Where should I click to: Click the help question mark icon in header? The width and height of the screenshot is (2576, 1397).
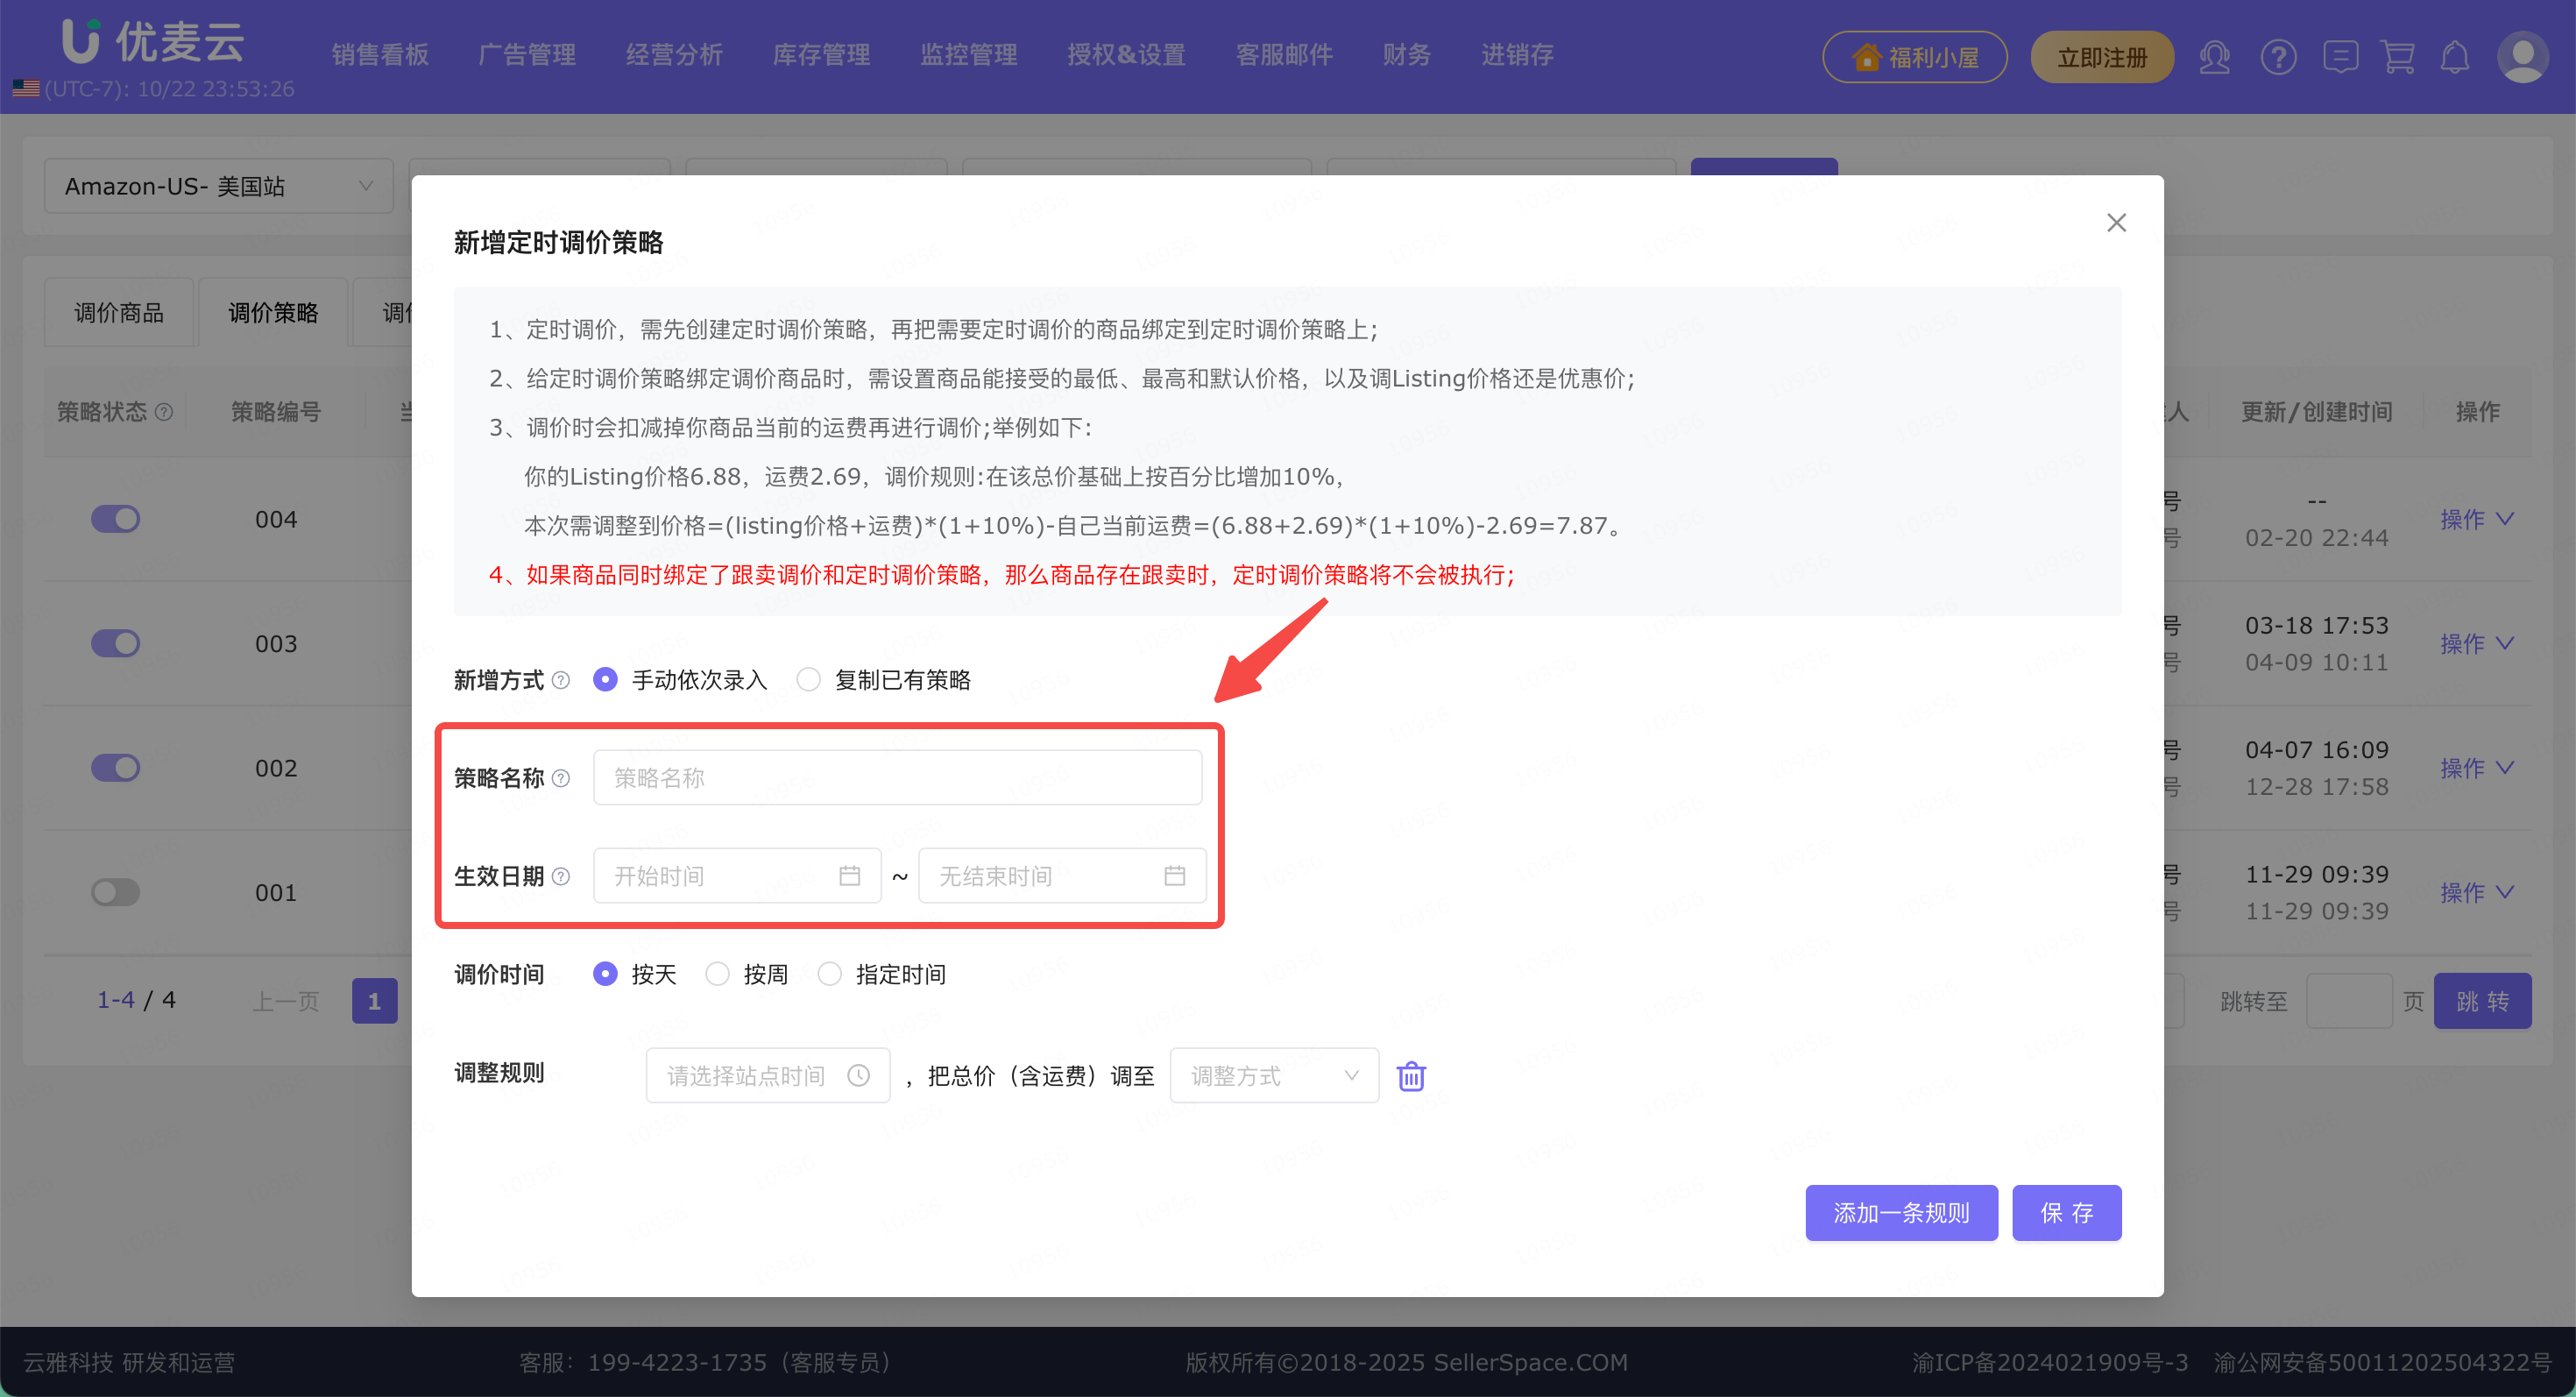[2278, 57]
